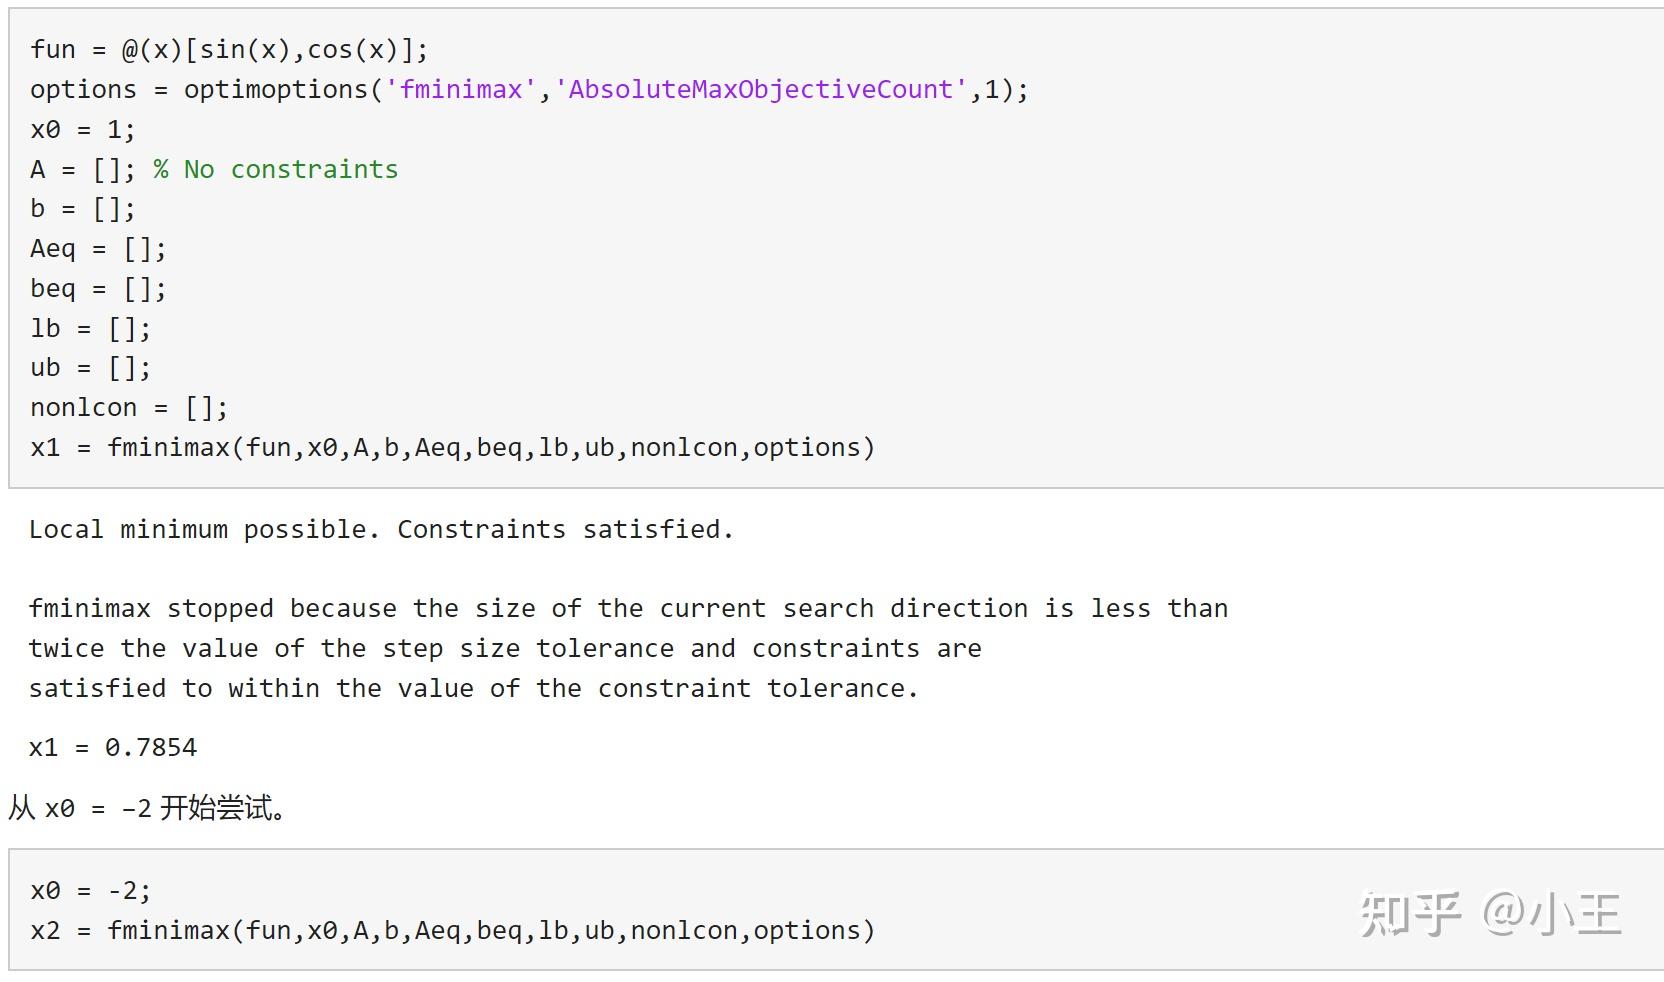Click the 'AbsoluteMaxObjectiveCount' option string
The width and height of the screenshot is (1664, 982).
tap(760, 89)
